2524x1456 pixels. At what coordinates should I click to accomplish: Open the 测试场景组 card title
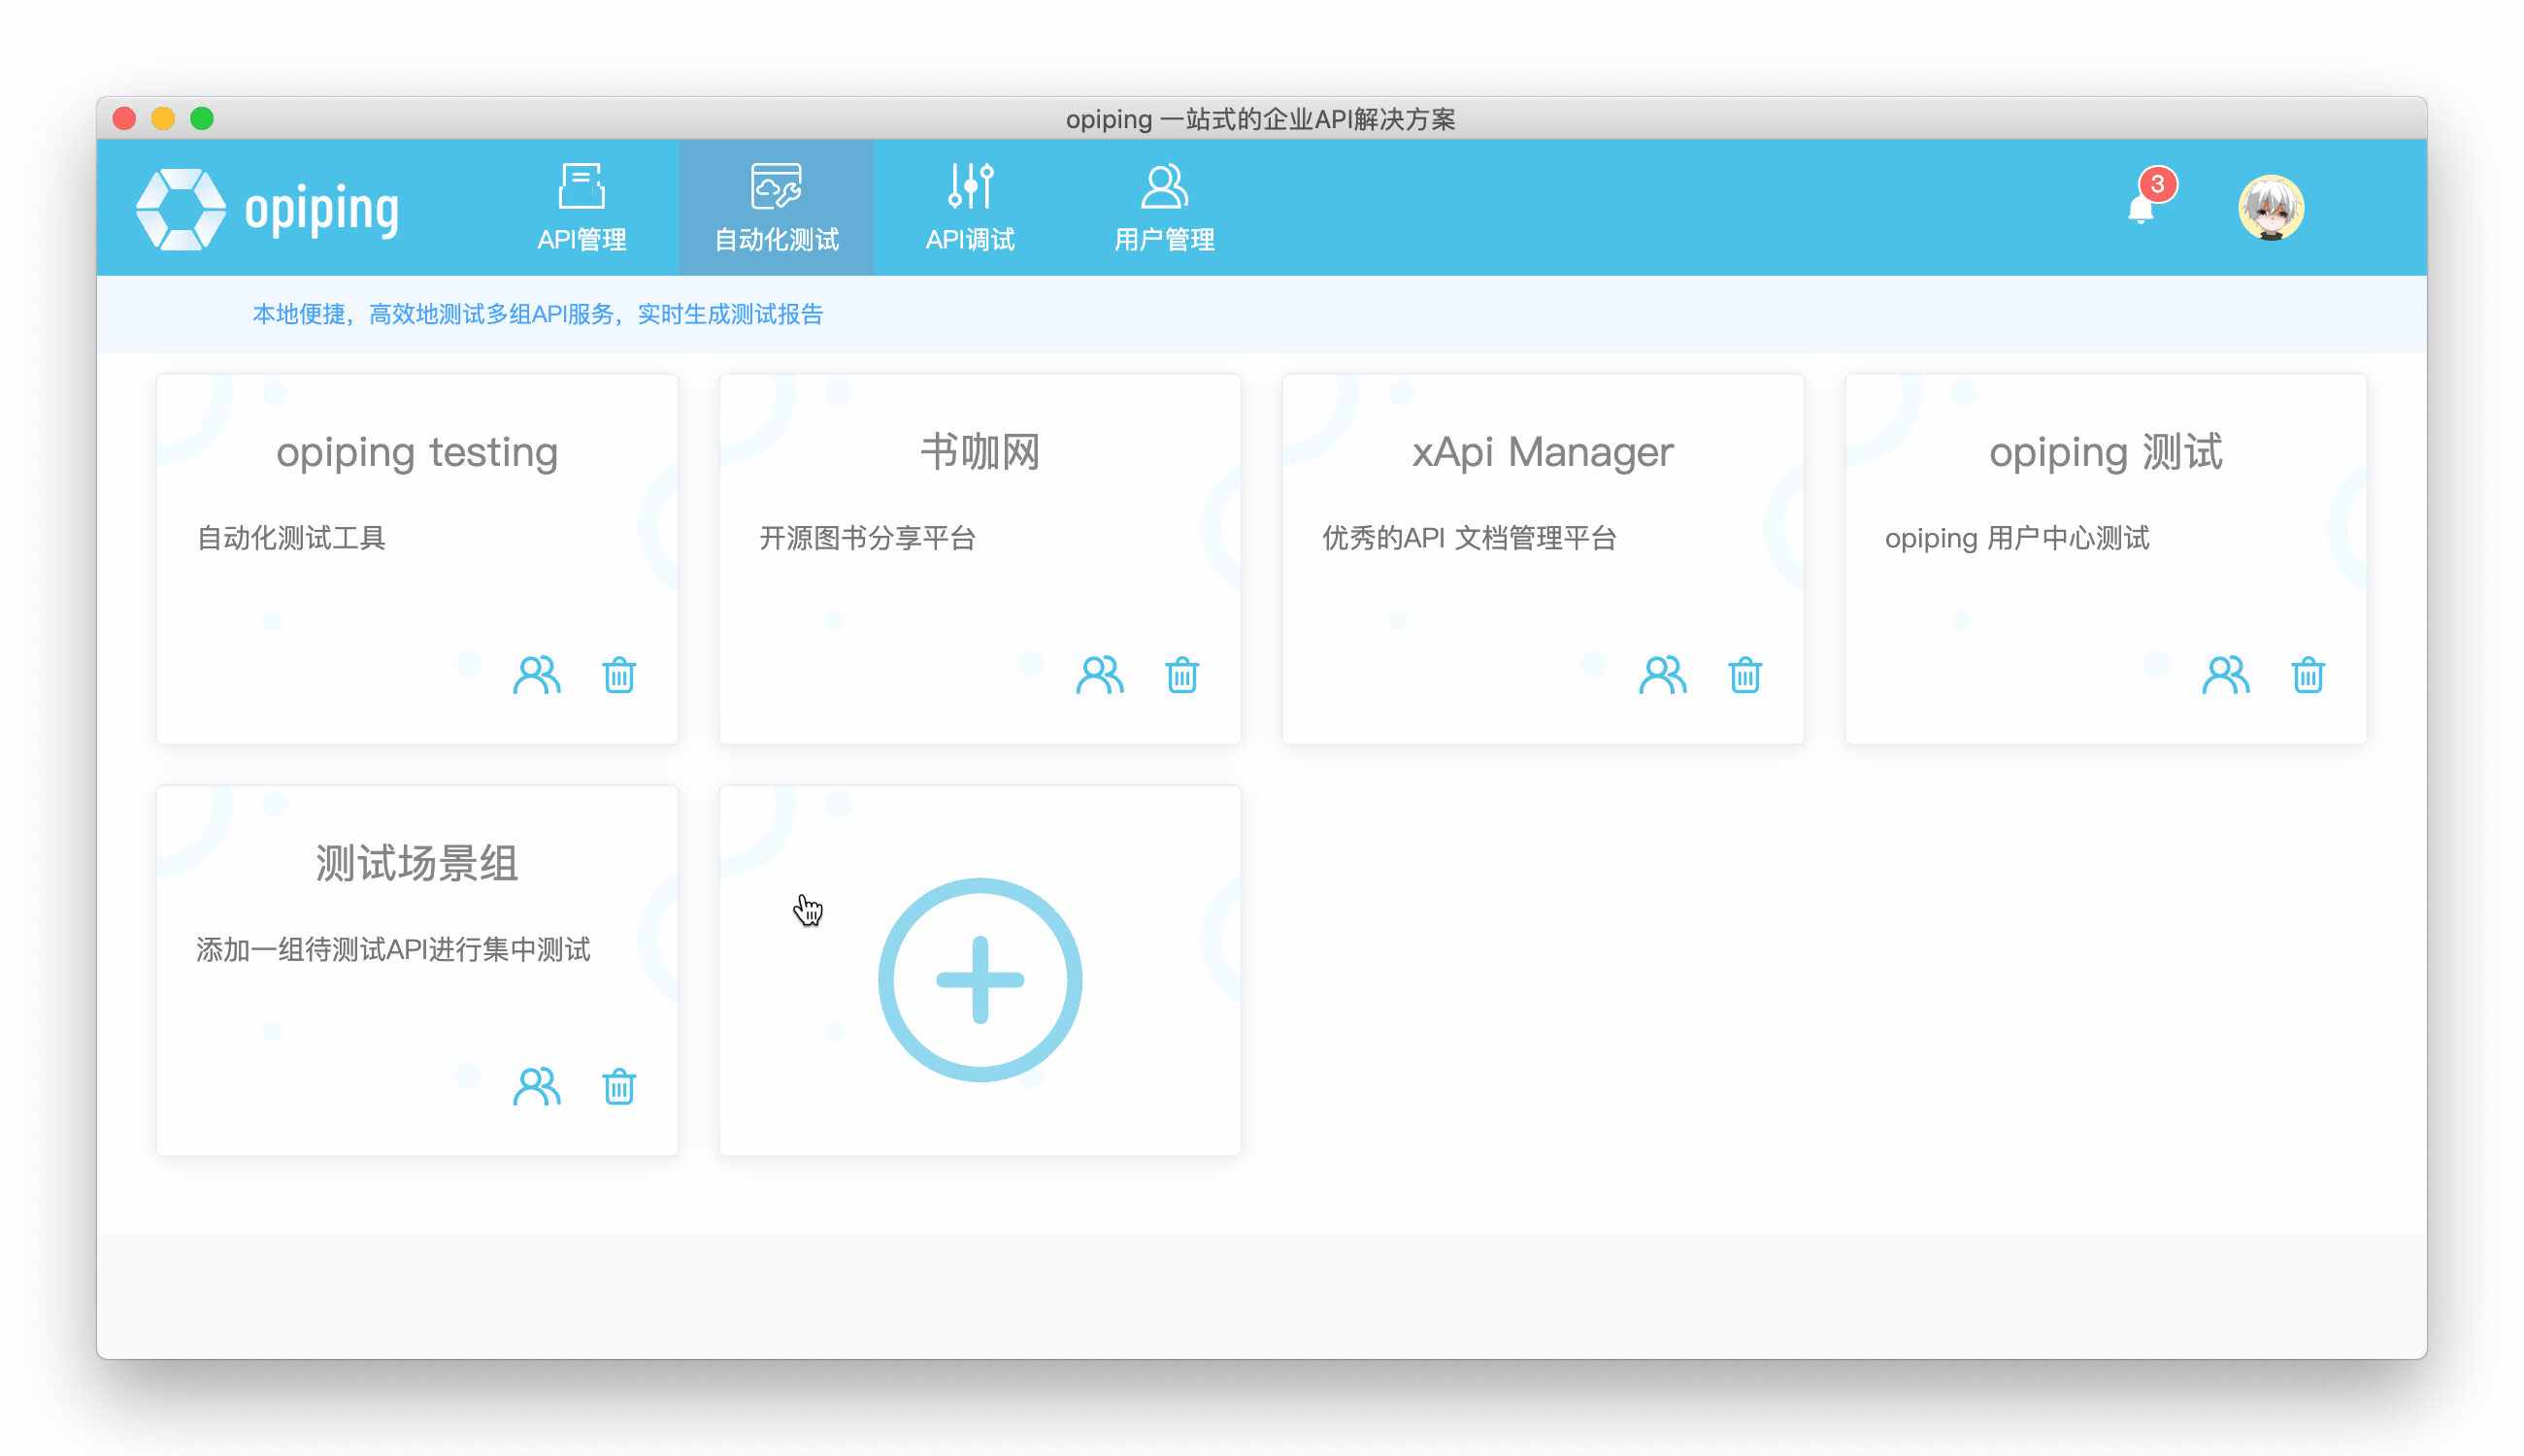pyautogui.click(x=417, y=863)
